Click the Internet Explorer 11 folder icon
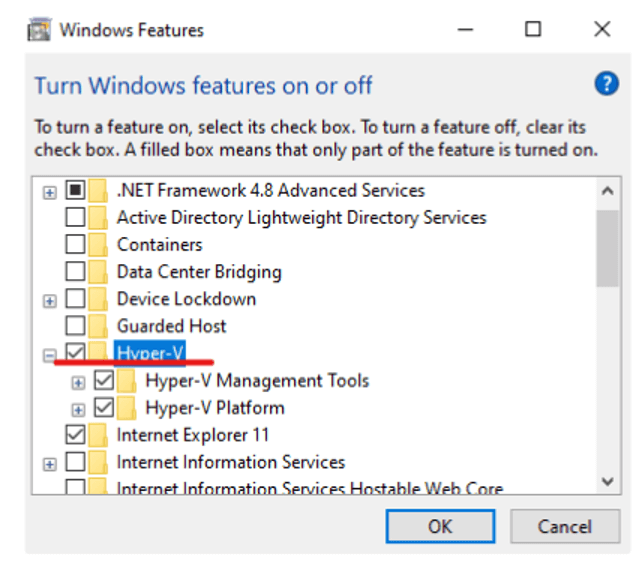The height and width of the screenshot is (566, 638). click(98, 435)
